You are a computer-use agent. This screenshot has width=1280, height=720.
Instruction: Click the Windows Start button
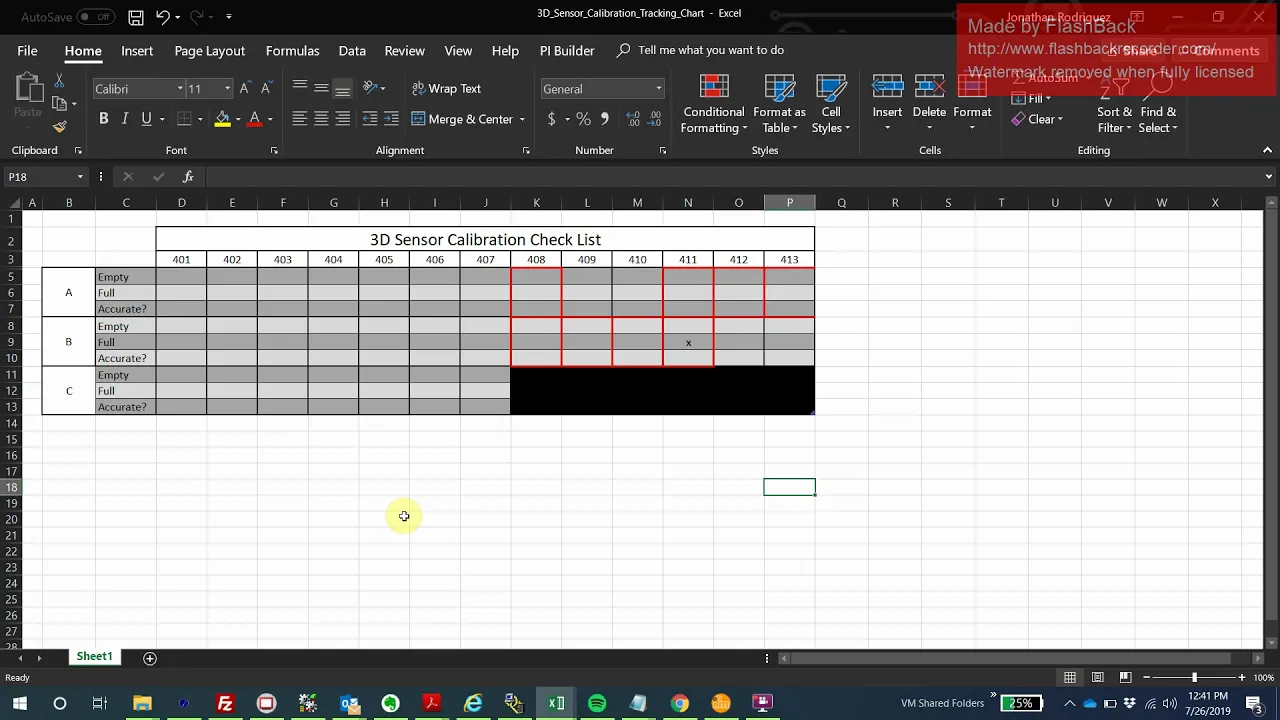(x=19, y=703)
